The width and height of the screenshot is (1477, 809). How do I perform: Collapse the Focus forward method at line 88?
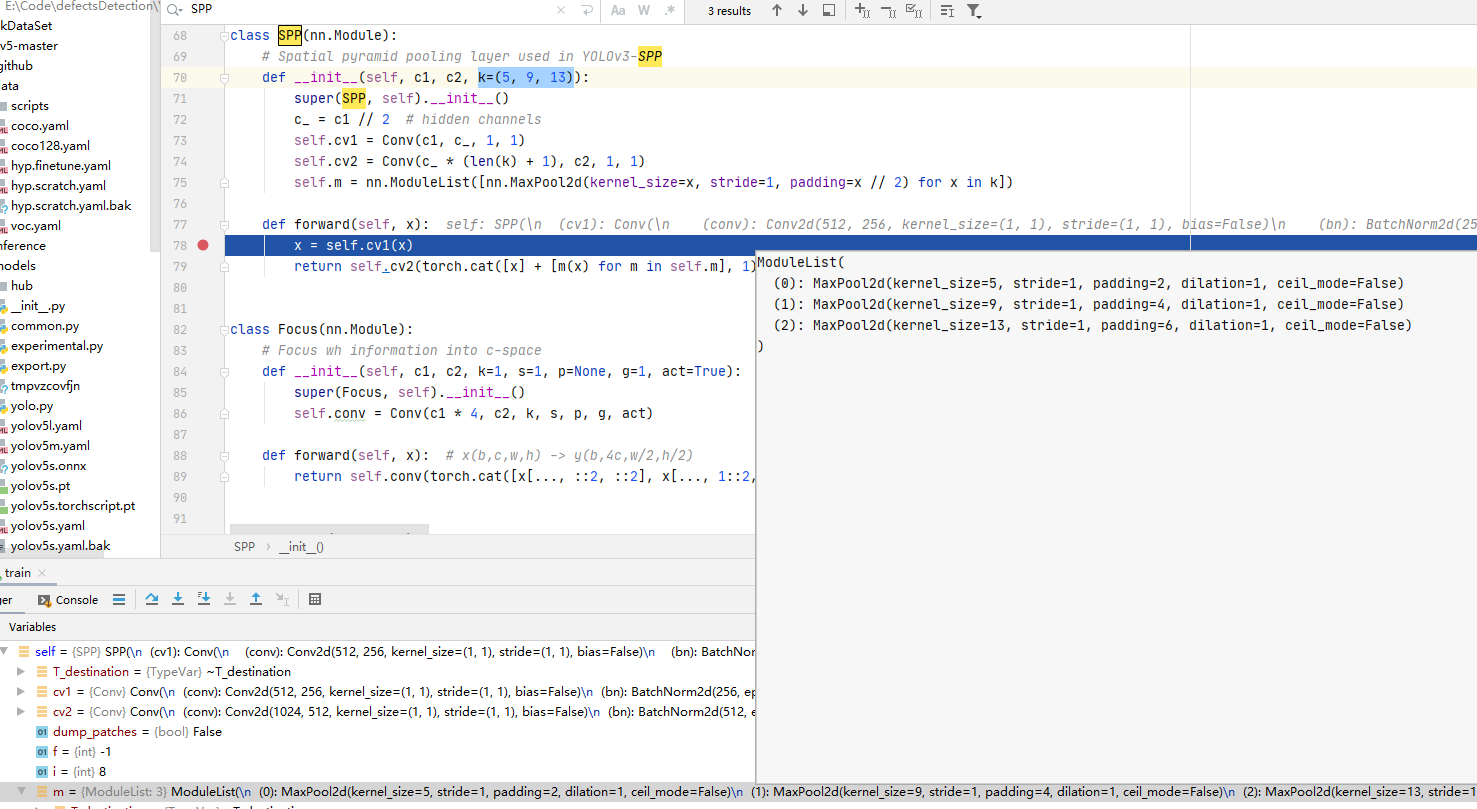point(224,455)
